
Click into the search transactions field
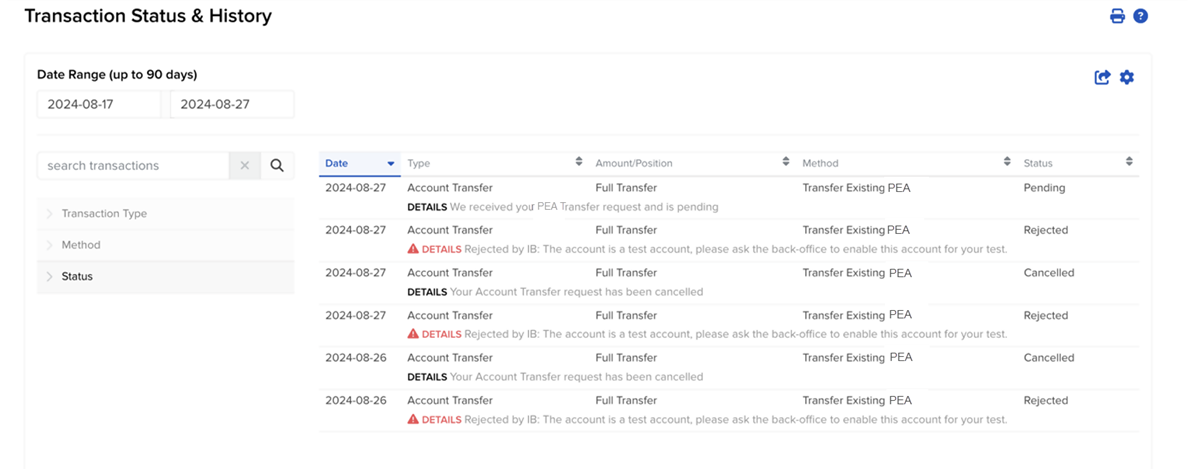coord(133,166)
